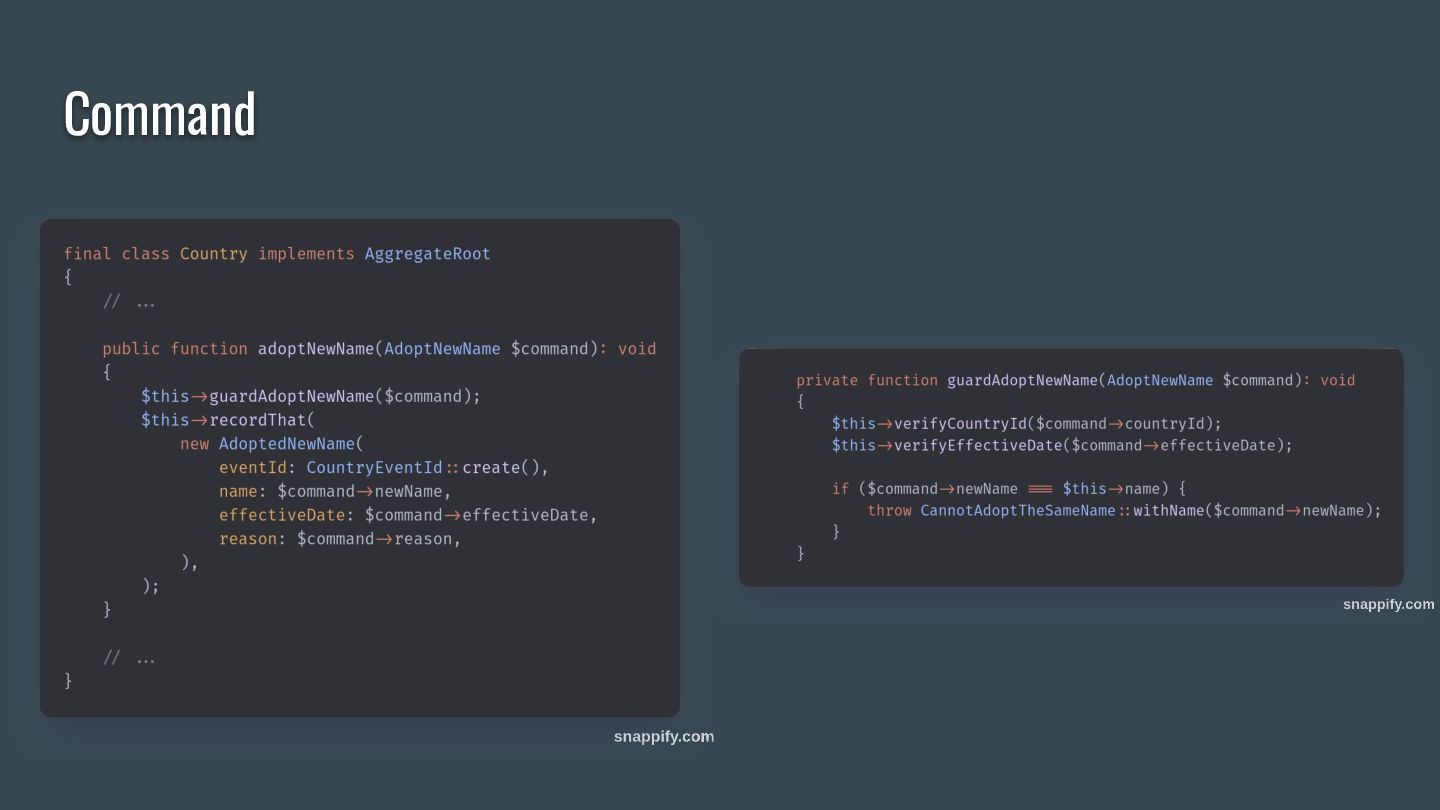The height and width of the screenshot is (810, 1440).
Task: Click the '$this->verifyEffectiveDate(...)' line
Action: tap(1062, 445)
